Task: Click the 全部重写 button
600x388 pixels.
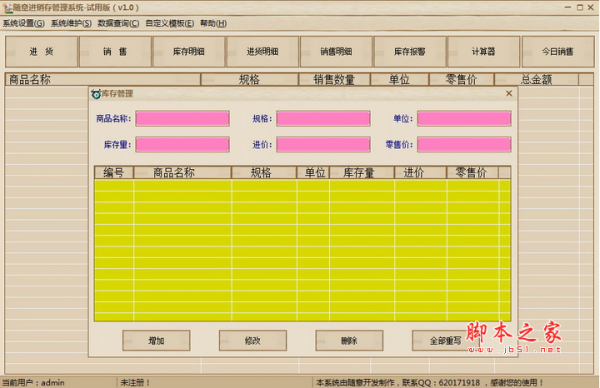Action: 445,341
